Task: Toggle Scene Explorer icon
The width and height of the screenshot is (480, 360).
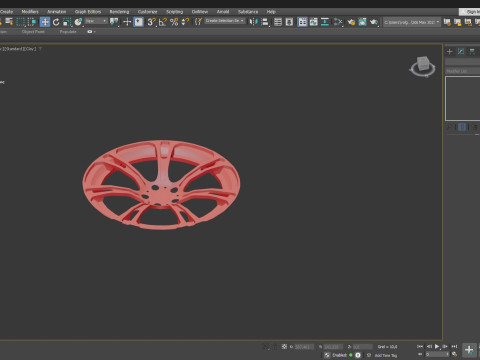Action: pyautogui.click(x=278, y=22)
